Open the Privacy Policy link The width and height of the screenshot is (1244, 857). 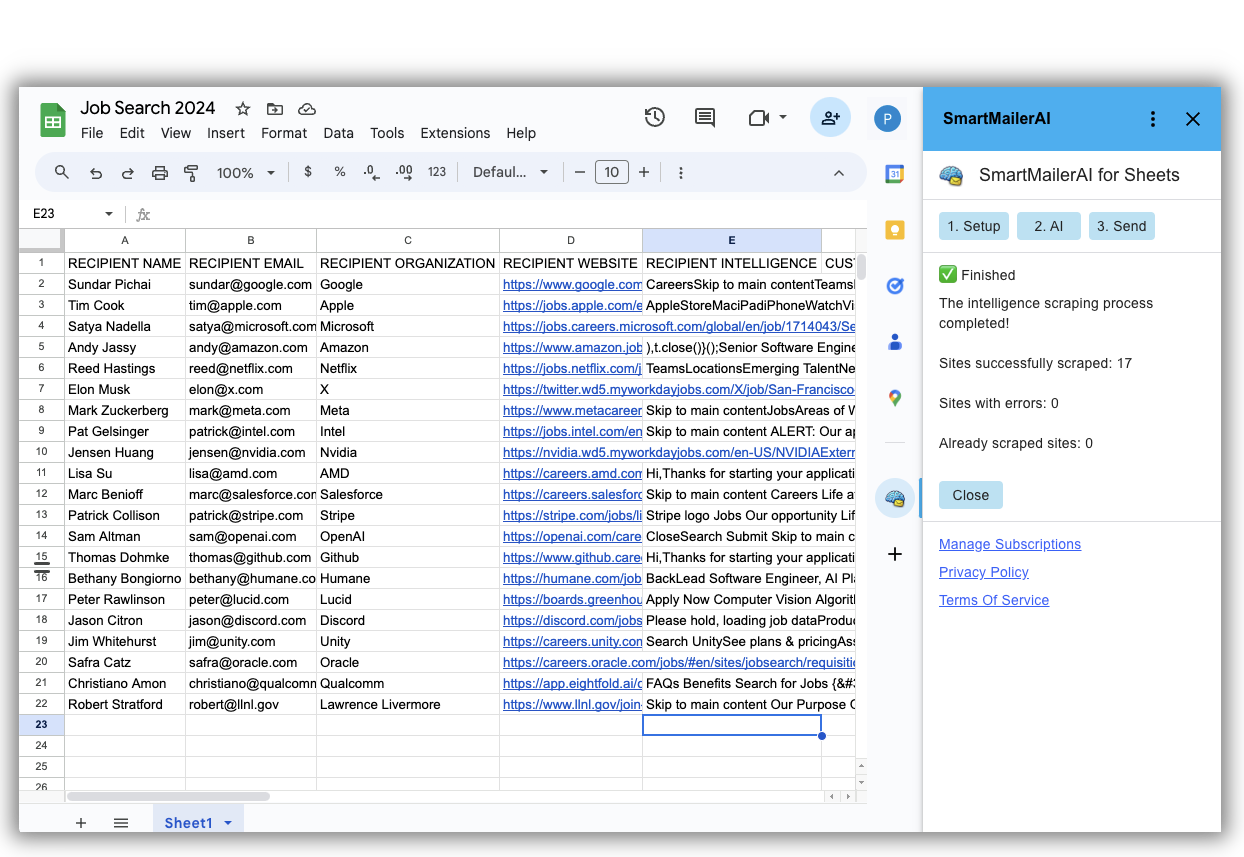click(x=983, y=572)
